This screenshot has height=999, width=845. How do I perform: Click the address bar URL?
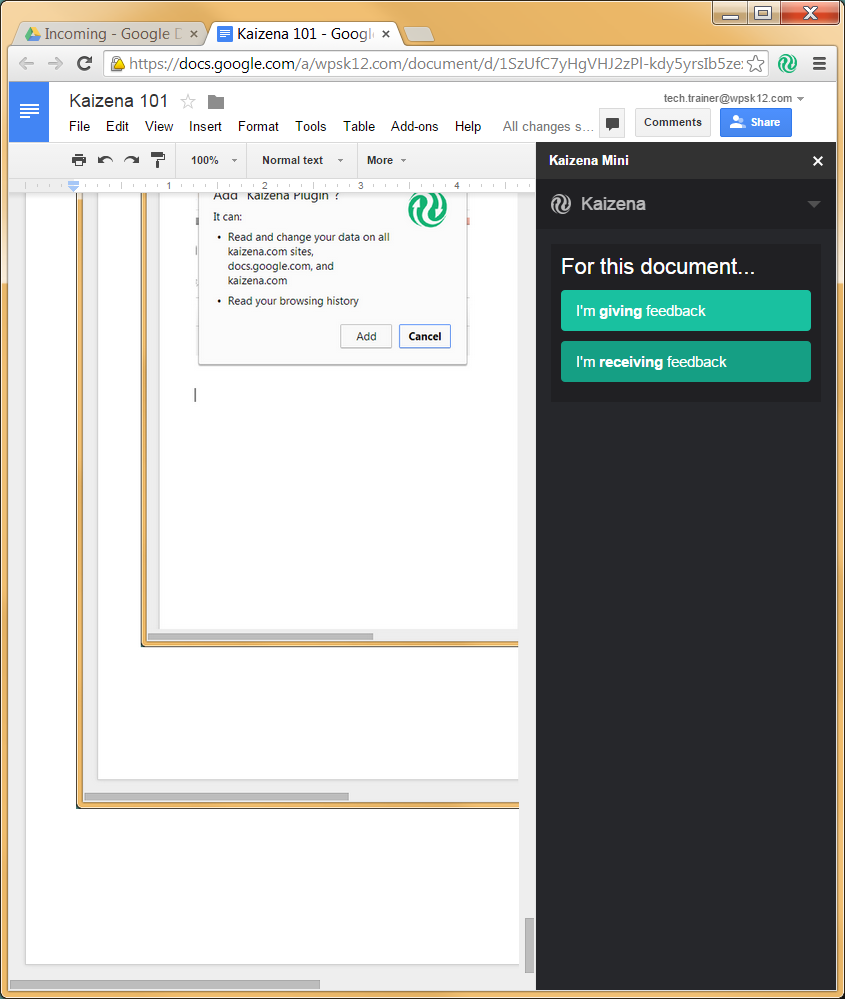pyautogui.click(x=435, y=63)
